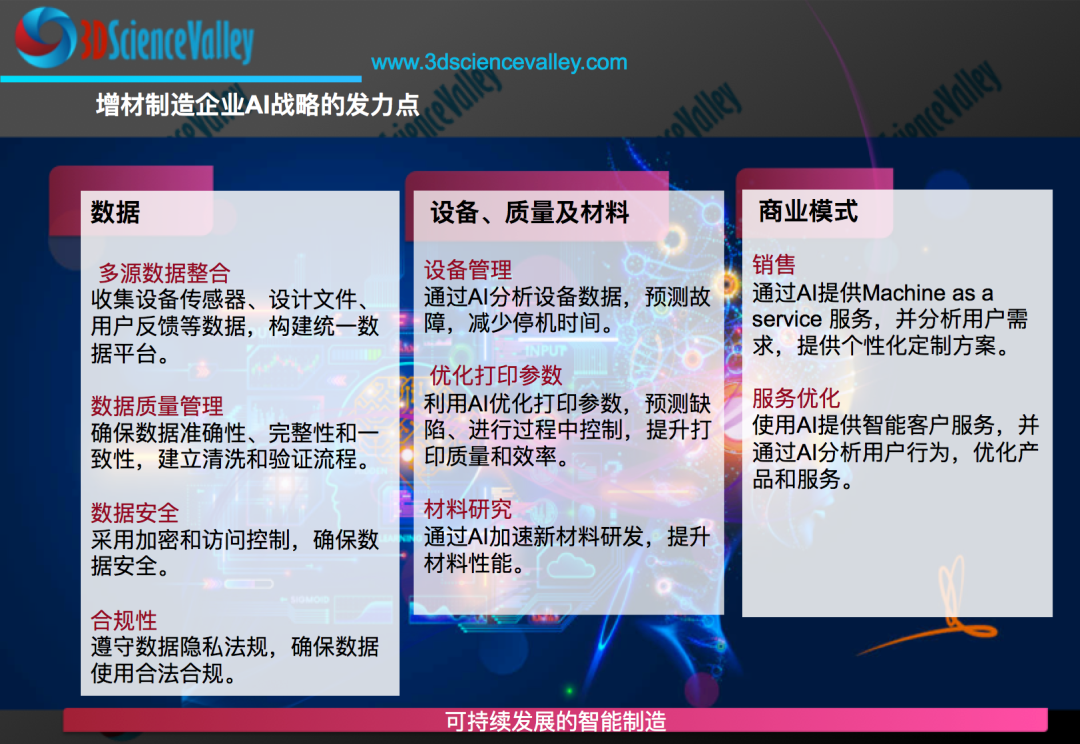
Task: Select the 商业模式 column header
Action: tap(809, 211)
